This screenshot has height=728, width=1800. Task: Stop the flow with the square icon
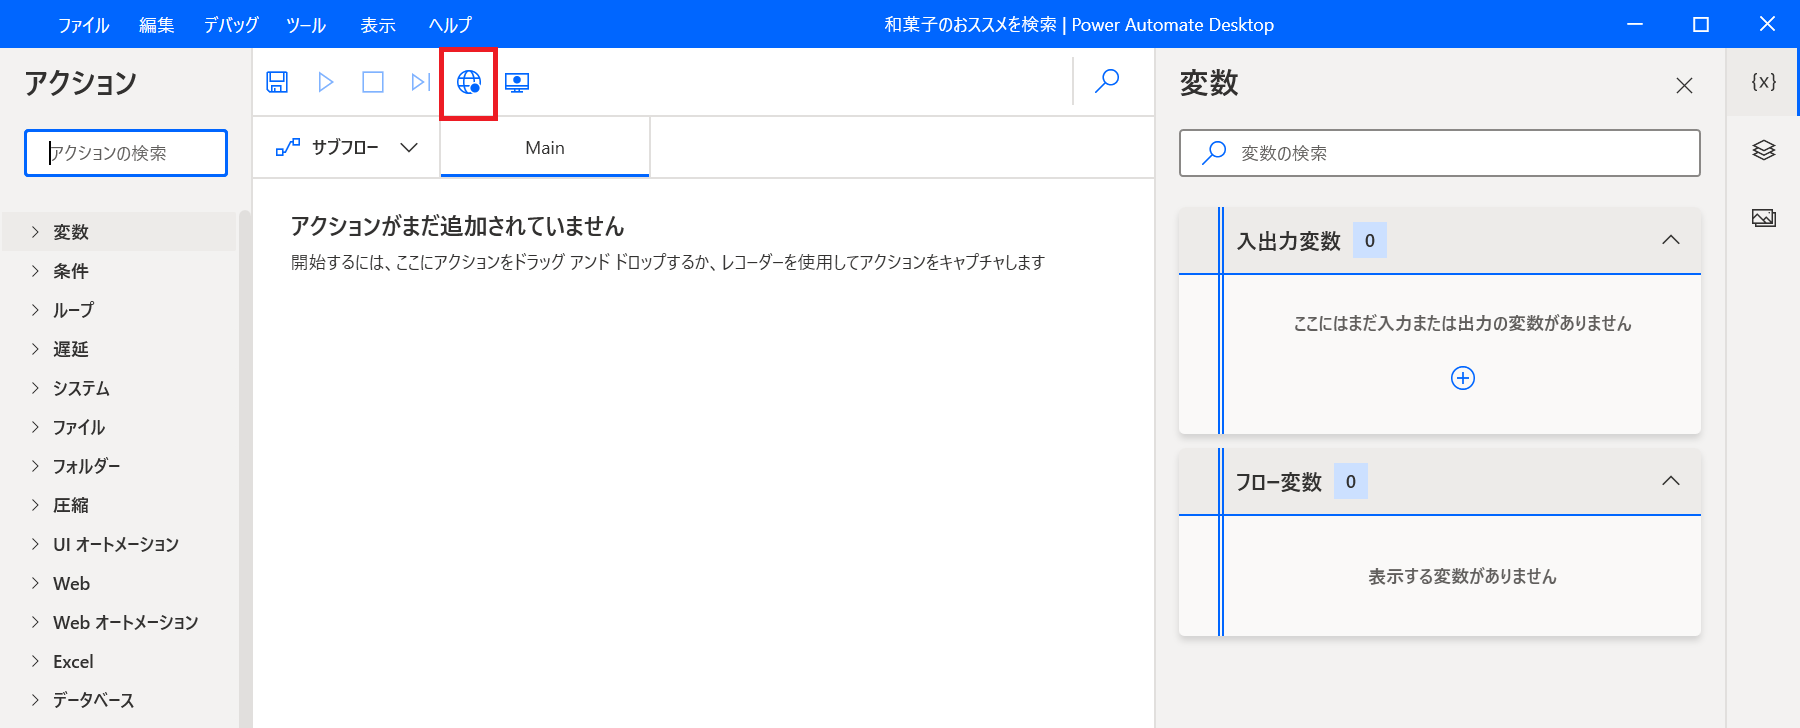point(373,82)
